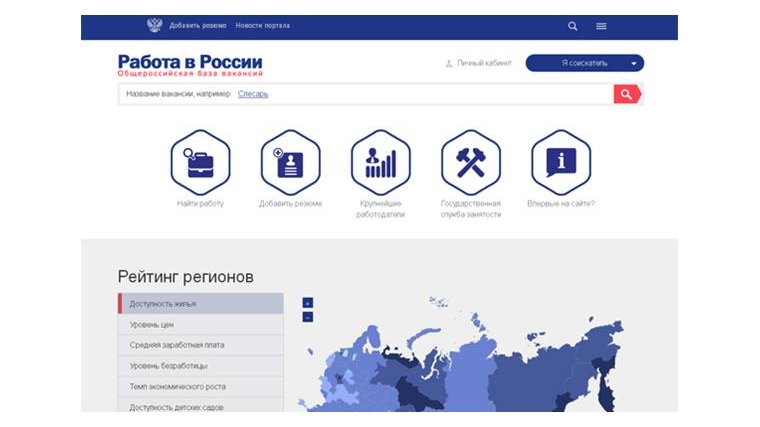Viewport: 760px width, 427px height.
Task: Open the hamburger menu in top bar
Action: 601,26
